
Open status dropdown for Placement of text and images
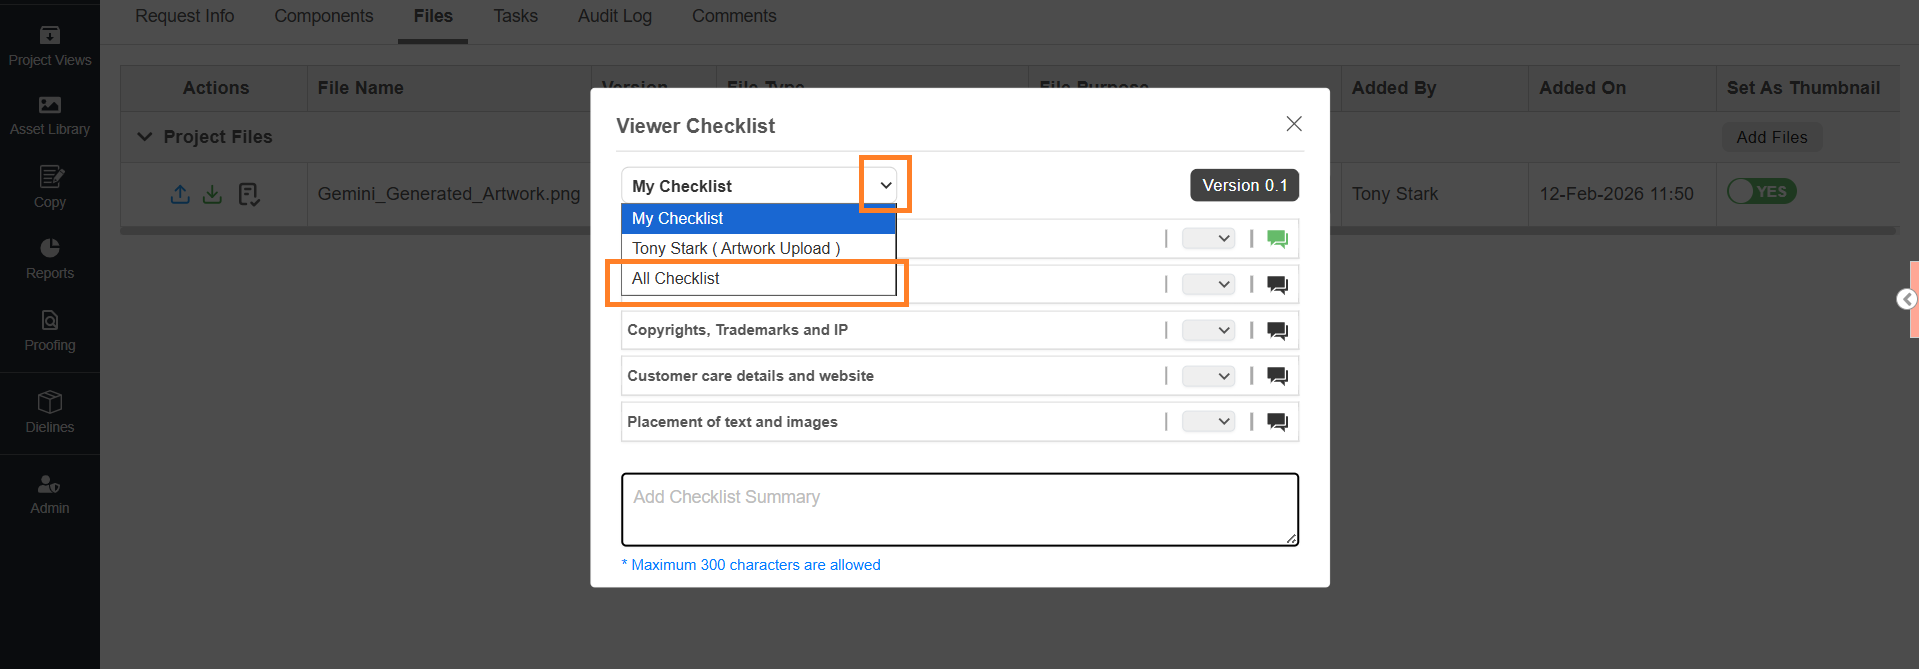[1208, 422]
